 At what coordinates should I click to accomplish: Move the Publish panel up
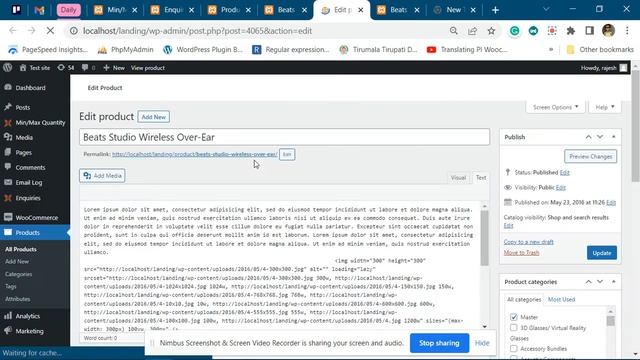point(588,137)
